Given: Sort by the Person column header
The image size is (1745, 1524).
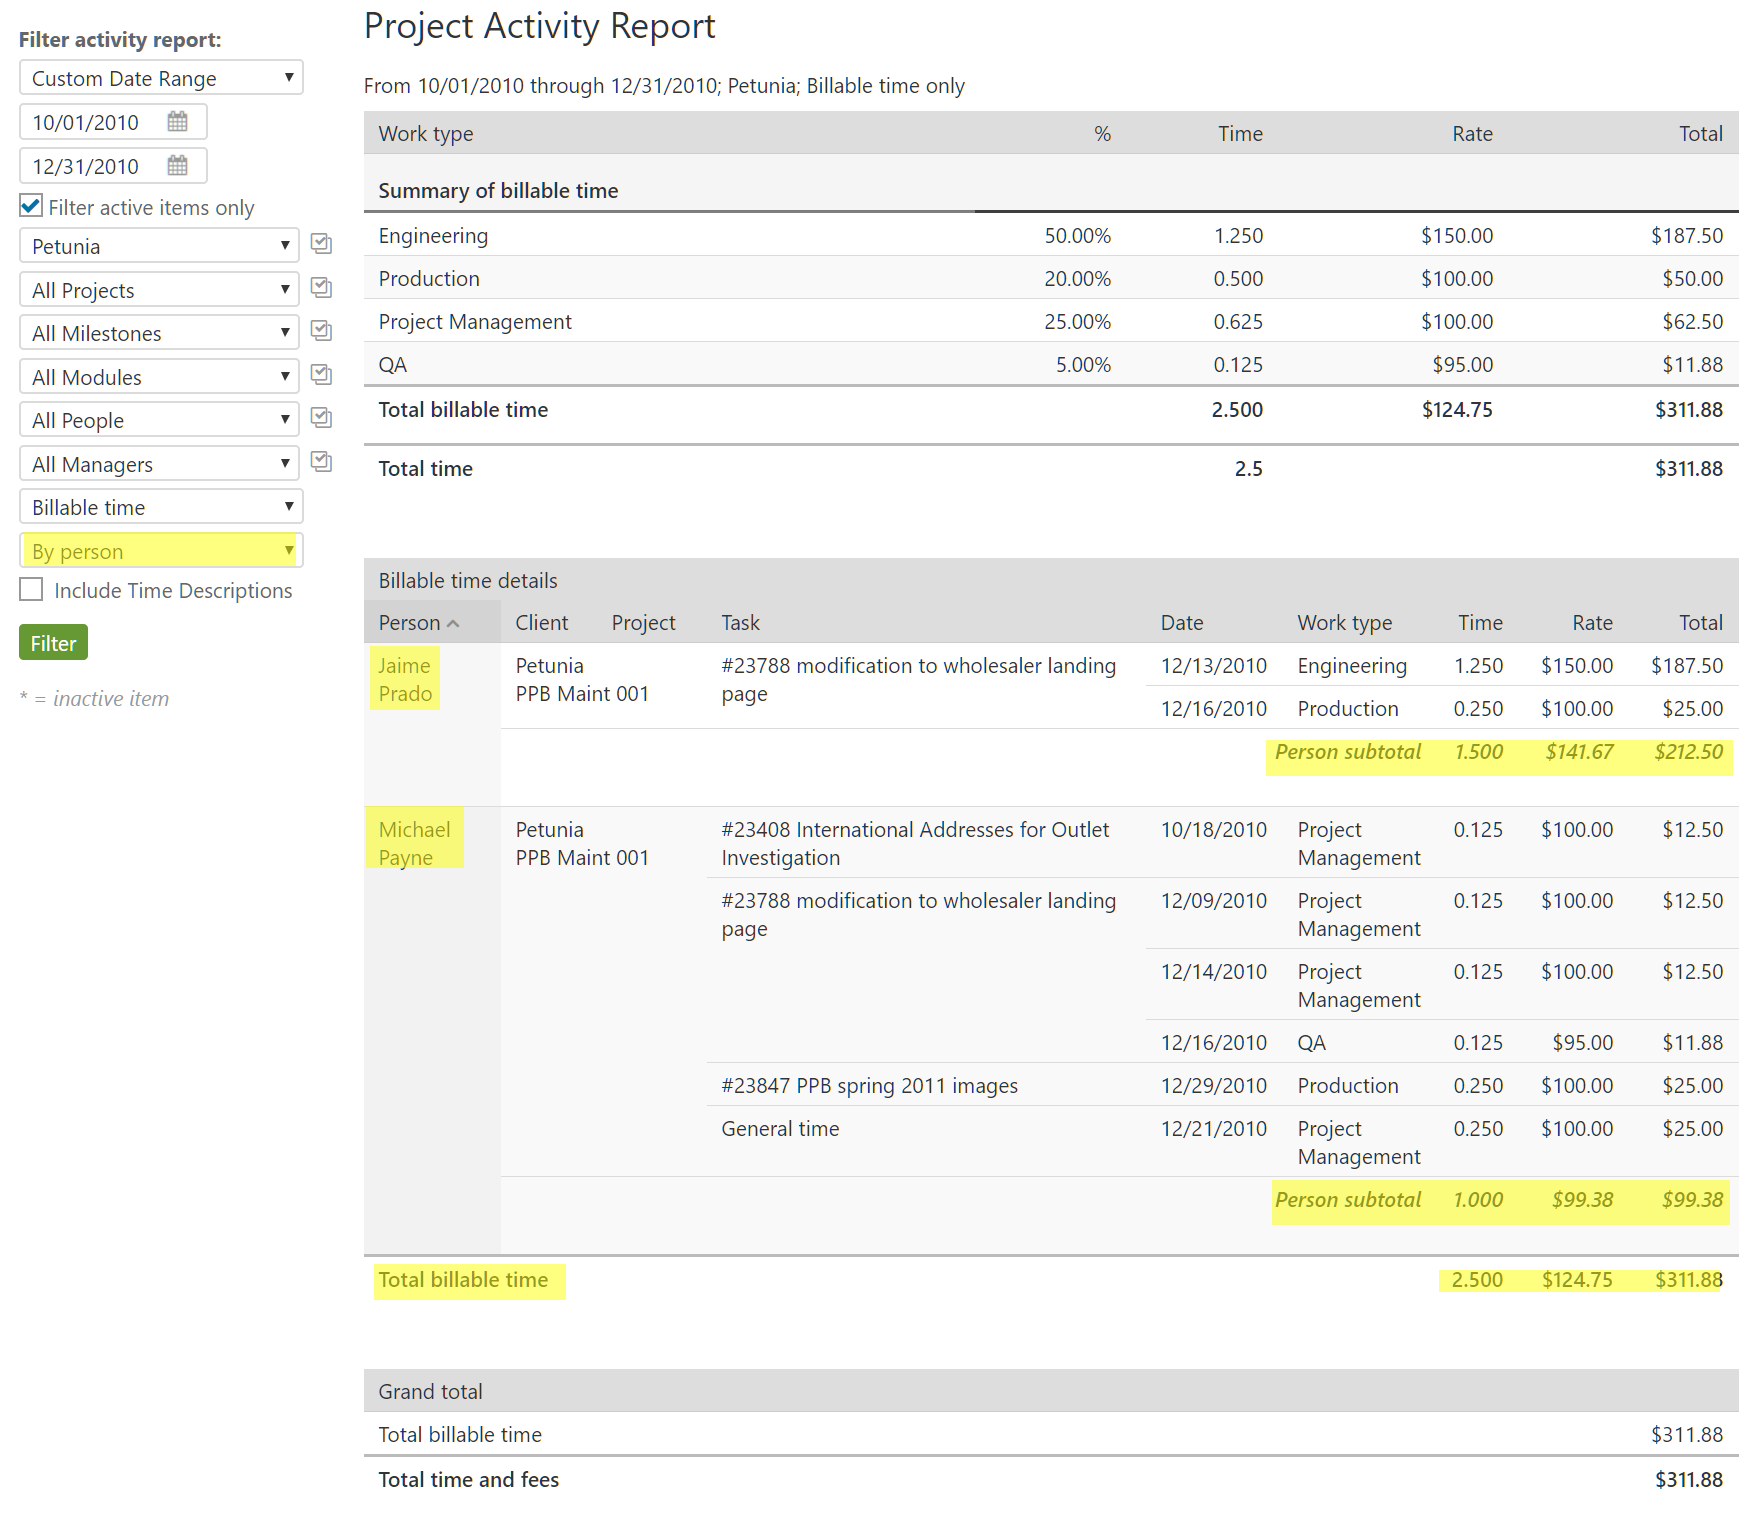Looking at the screenshot, I should [410, 623].
